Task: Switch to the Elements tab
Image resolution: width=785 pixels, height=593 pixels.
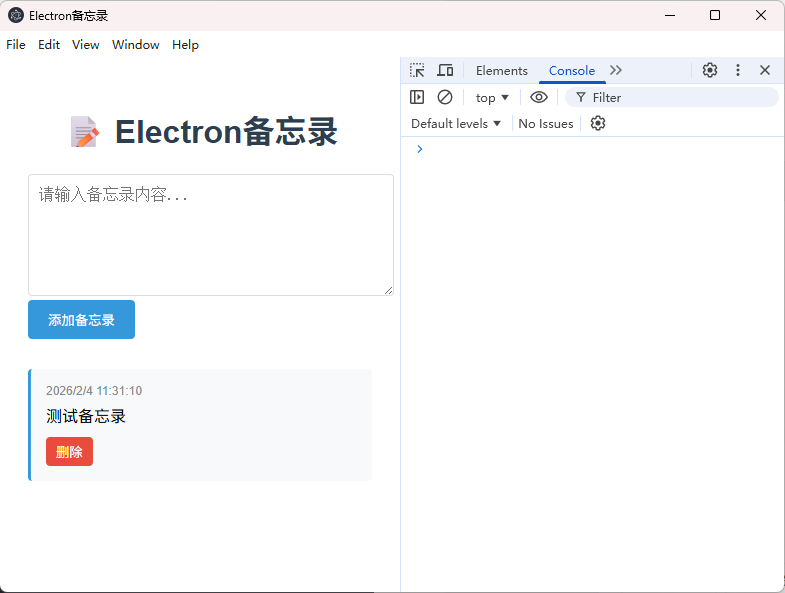Action: coord(502,71)
